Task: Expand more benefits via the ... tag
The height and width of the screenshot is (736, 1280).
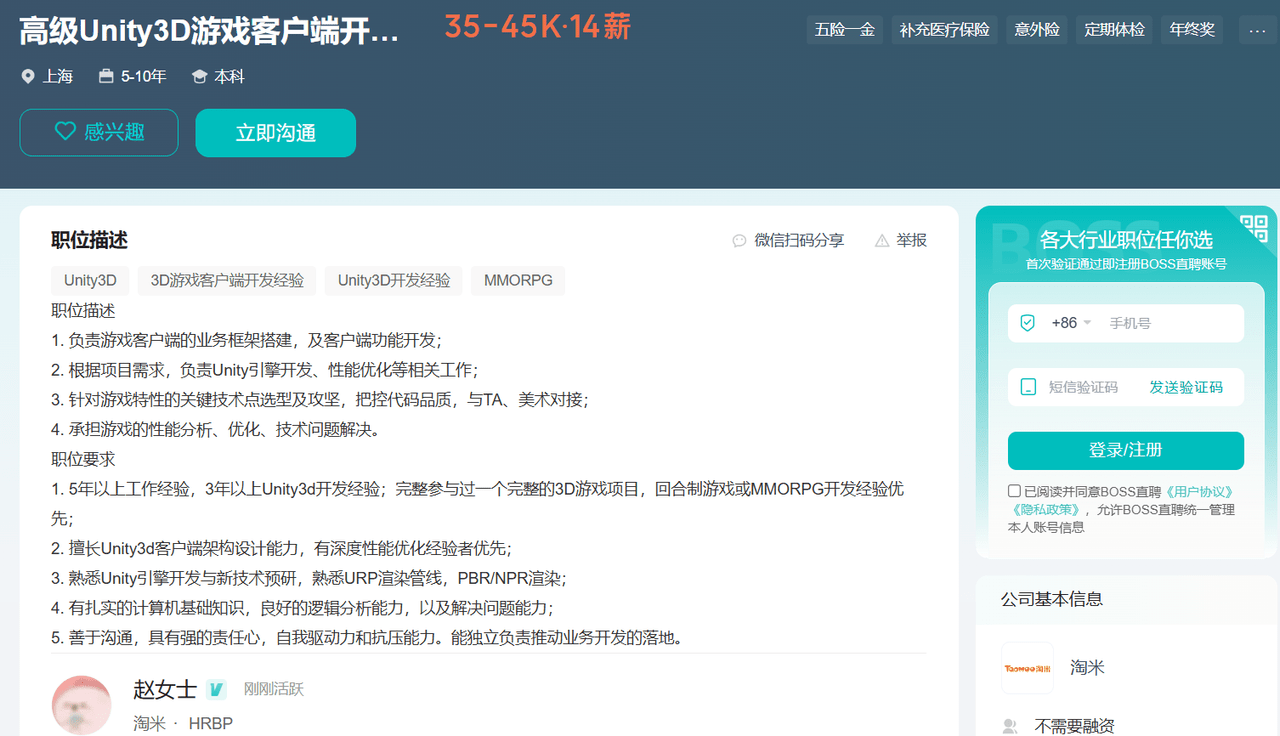Action: (1257, 30)
